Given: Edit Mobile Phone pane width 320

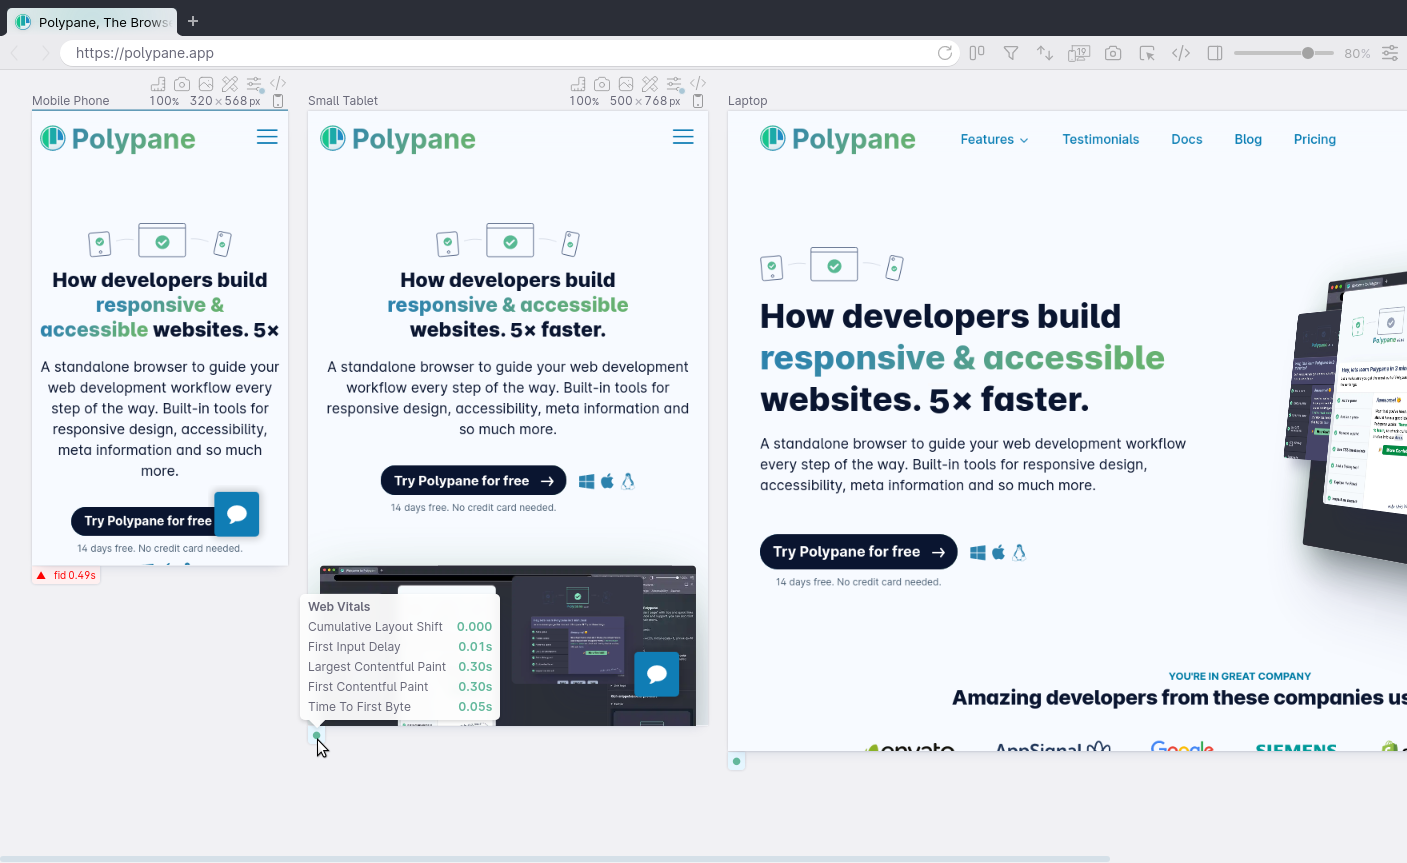Looking at the screenshot, I should (x=201, y=101).
